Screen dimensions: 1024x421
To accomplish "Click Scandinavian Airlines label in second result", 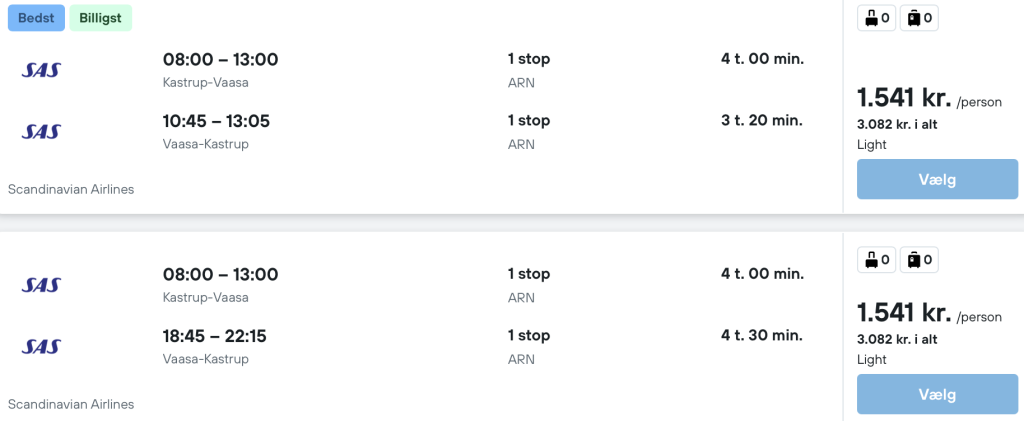I will (71, 404).
